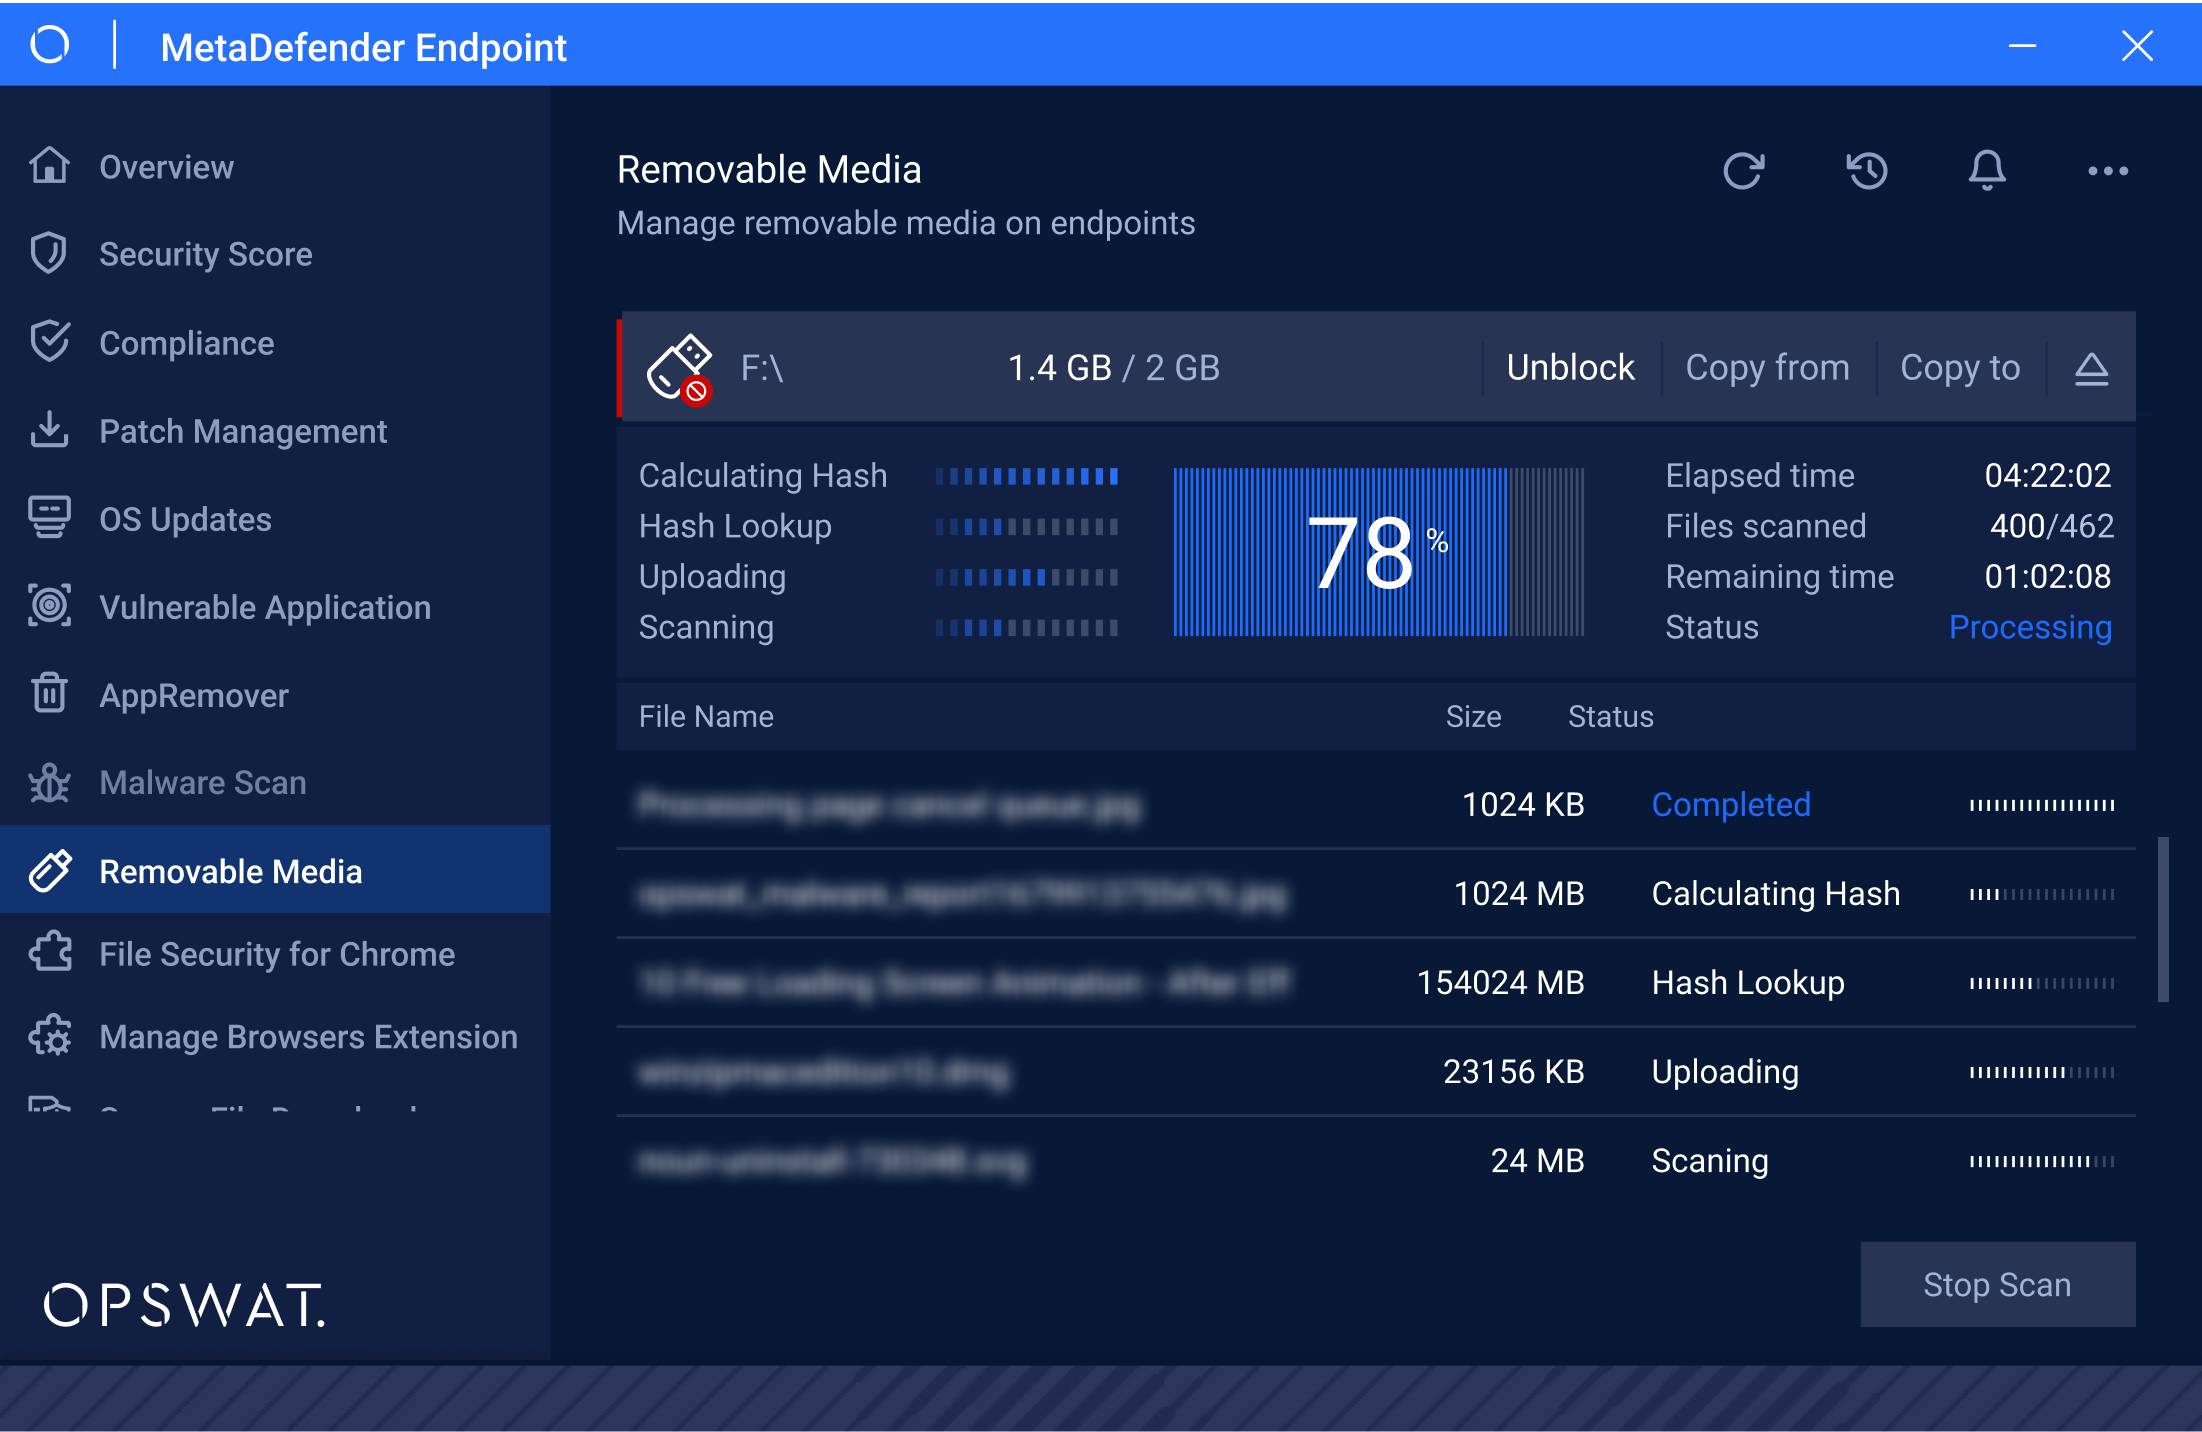This screenshot has height=1432, width=2202.
Task: Click the Security Score shield icon
Action: tap(49, 254)
